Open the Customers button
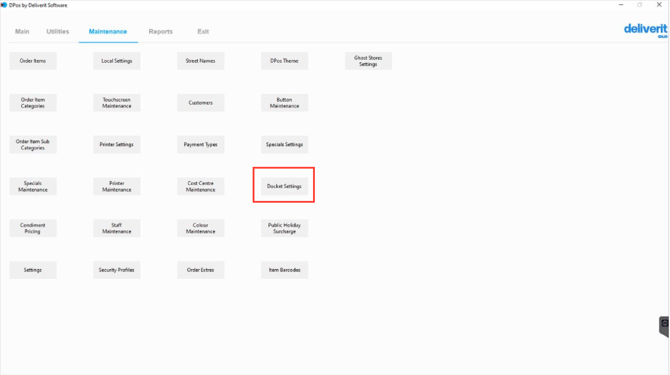The width and height of the screenshot is (670, 375). (200, 103)
